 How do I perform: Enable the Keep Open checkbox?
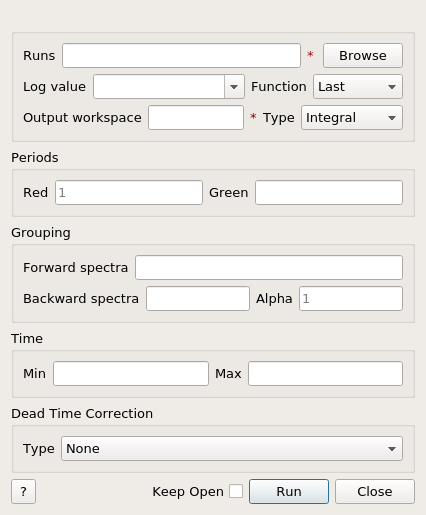tap(236, 491)
